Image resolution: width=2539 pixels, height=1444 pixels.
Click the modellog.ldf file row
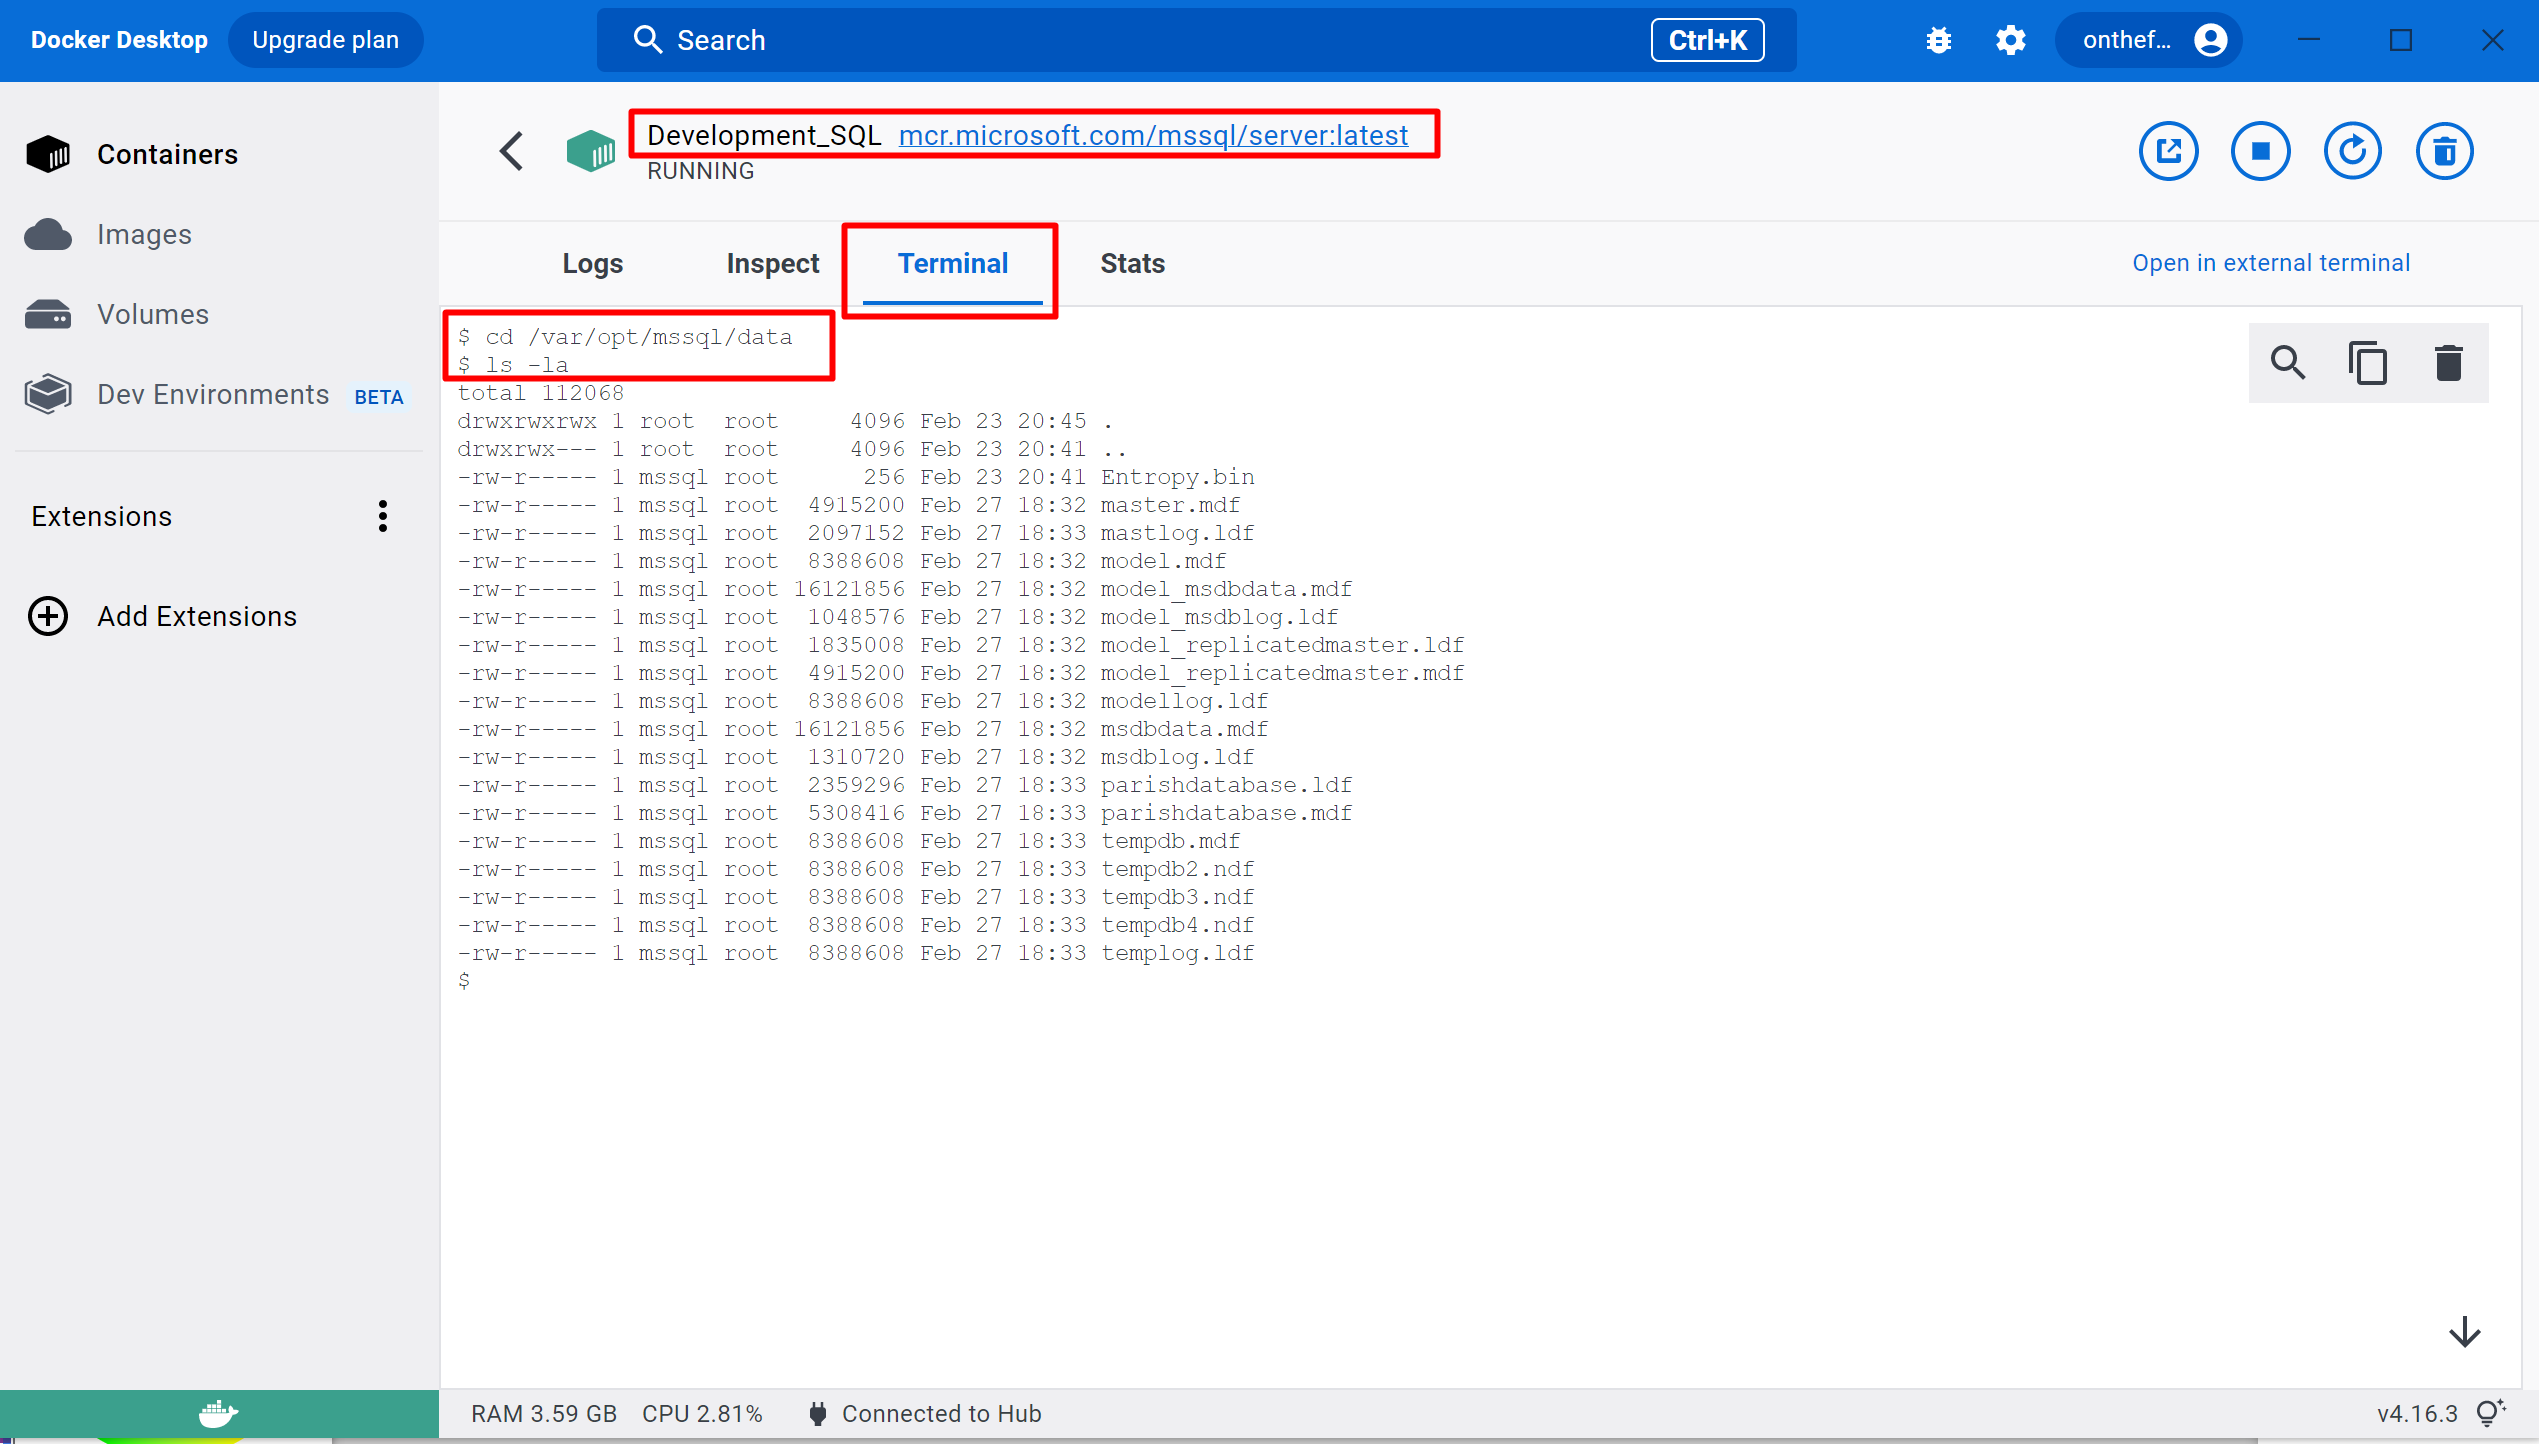(x=862, y=701)
